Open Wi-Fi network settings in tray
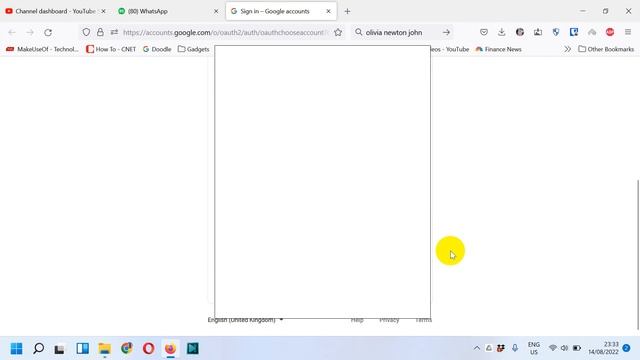640x360 pixels. [553, 348]
